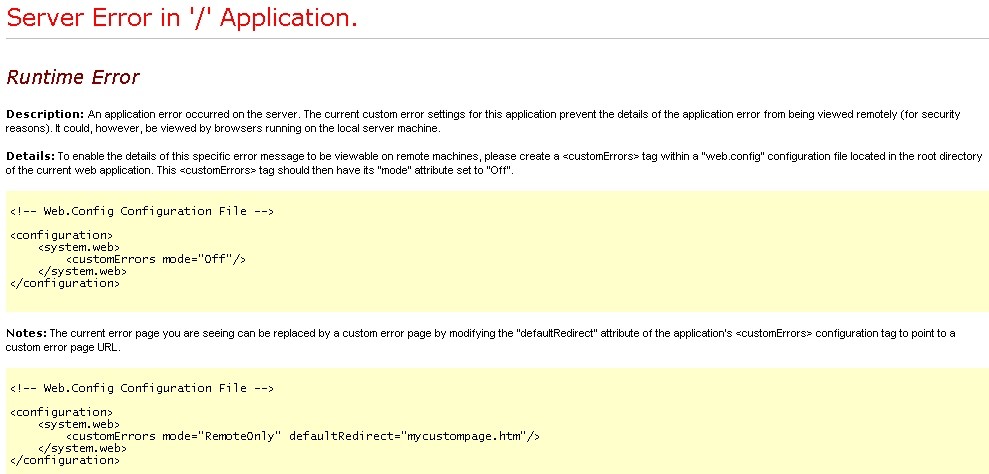Click the first closing </configuration> tag
The height and width of the screenshot is (474, 989).
(65, 283)
